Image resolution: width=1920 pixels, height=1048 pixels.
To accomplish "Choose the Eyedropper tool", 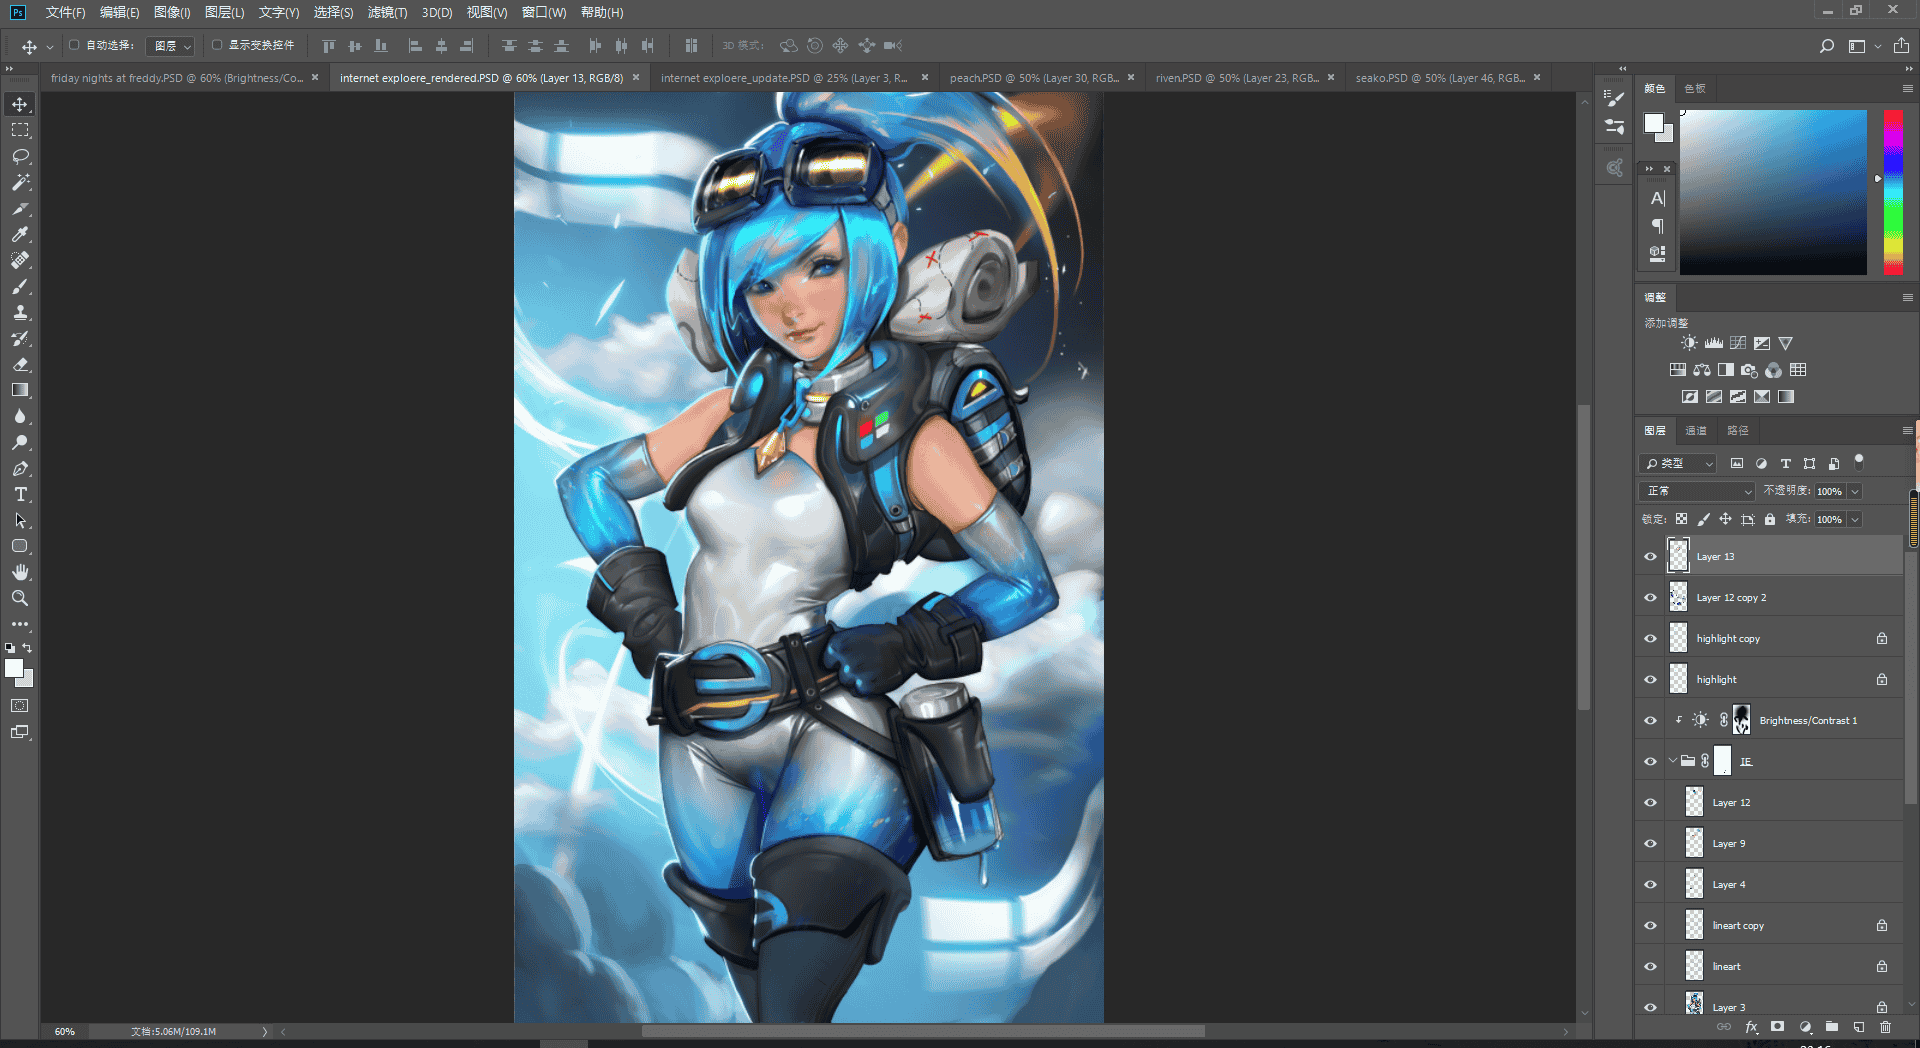I will coord(20,234).
